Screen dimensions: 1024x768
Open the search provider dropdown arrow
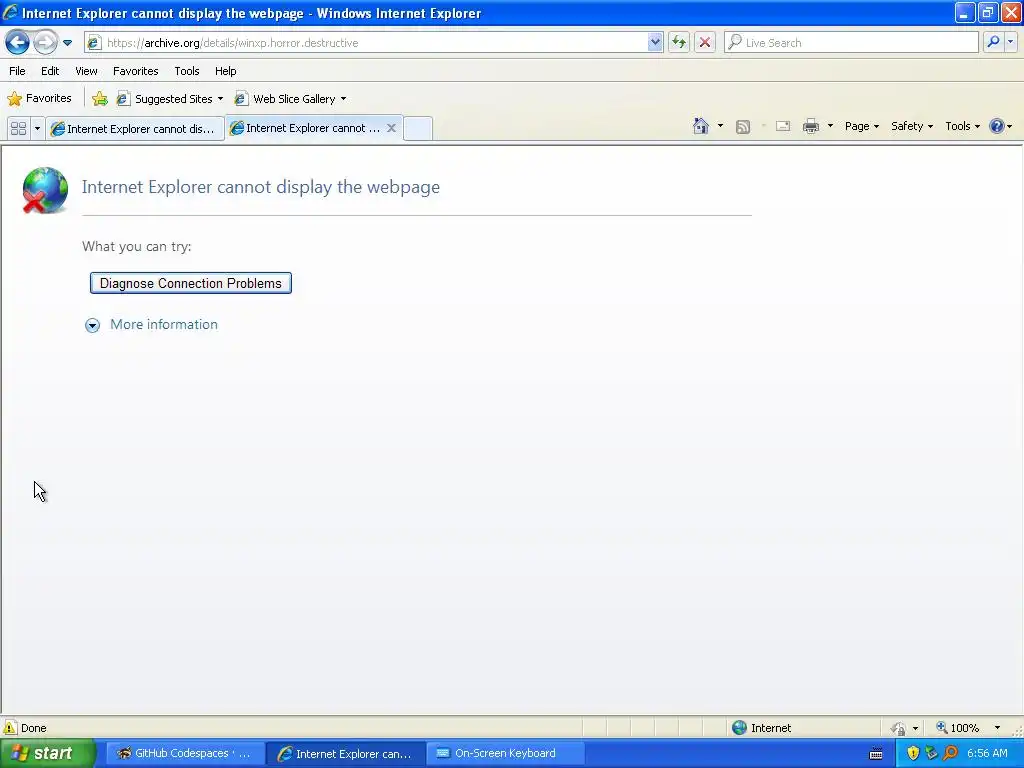(x=1010, y=42)
